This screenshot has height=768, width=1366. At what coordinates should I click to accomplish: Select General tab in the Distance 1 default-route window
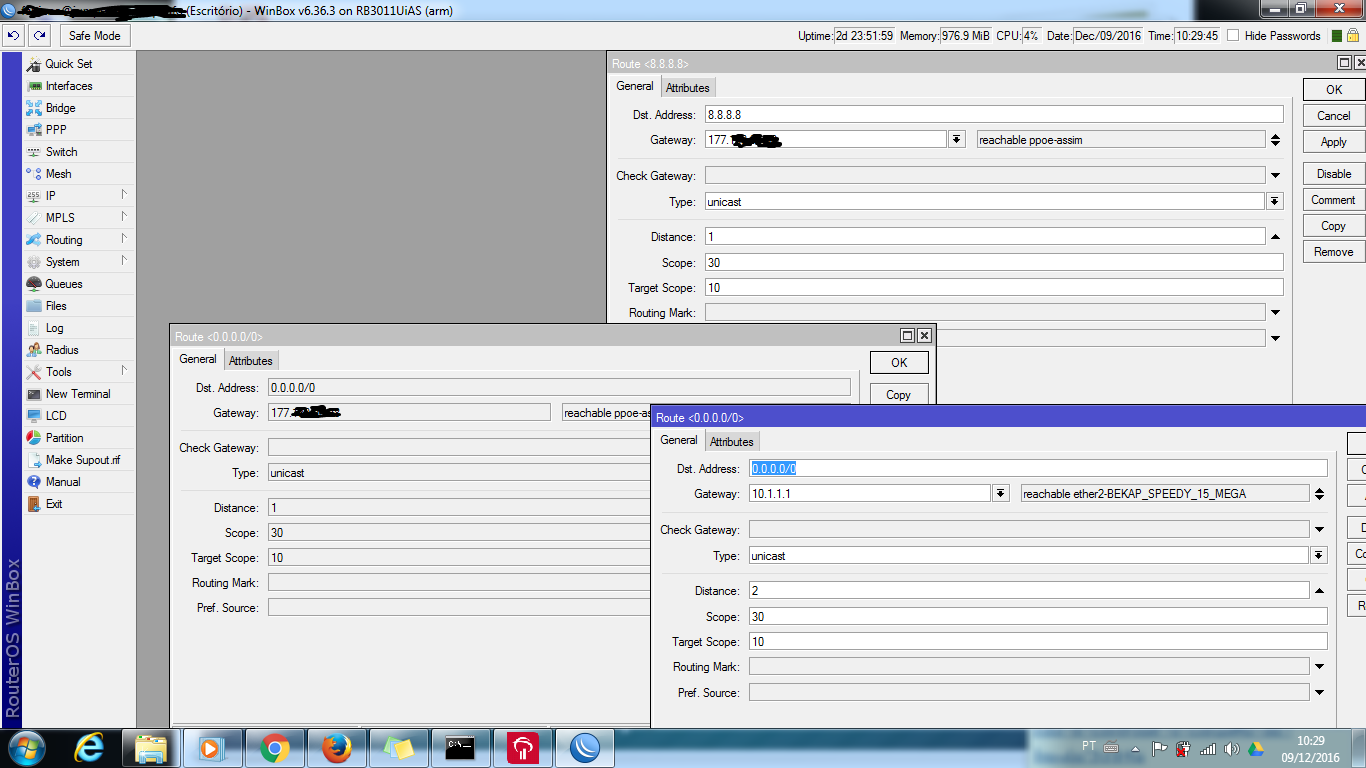(198, 360)
